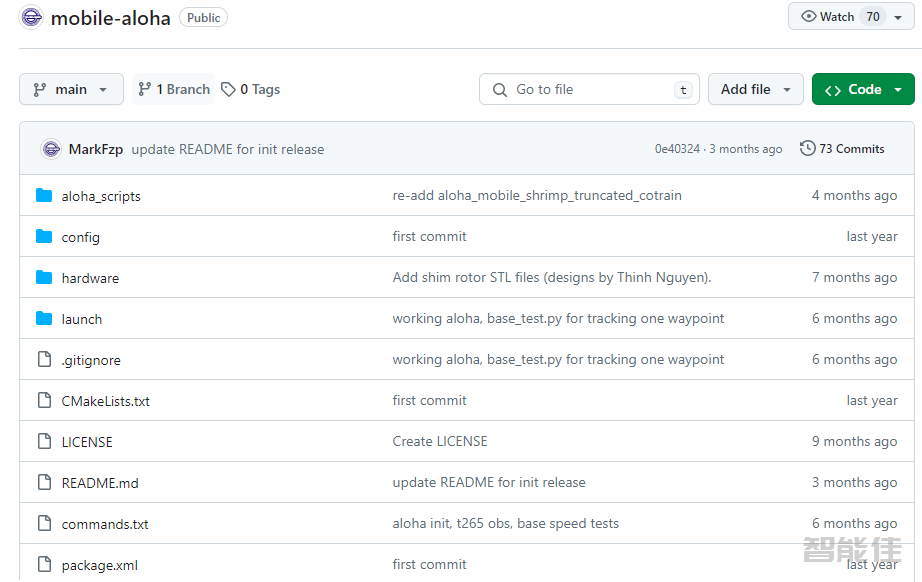
Task: Open the package.xml file
Action: 99,566
